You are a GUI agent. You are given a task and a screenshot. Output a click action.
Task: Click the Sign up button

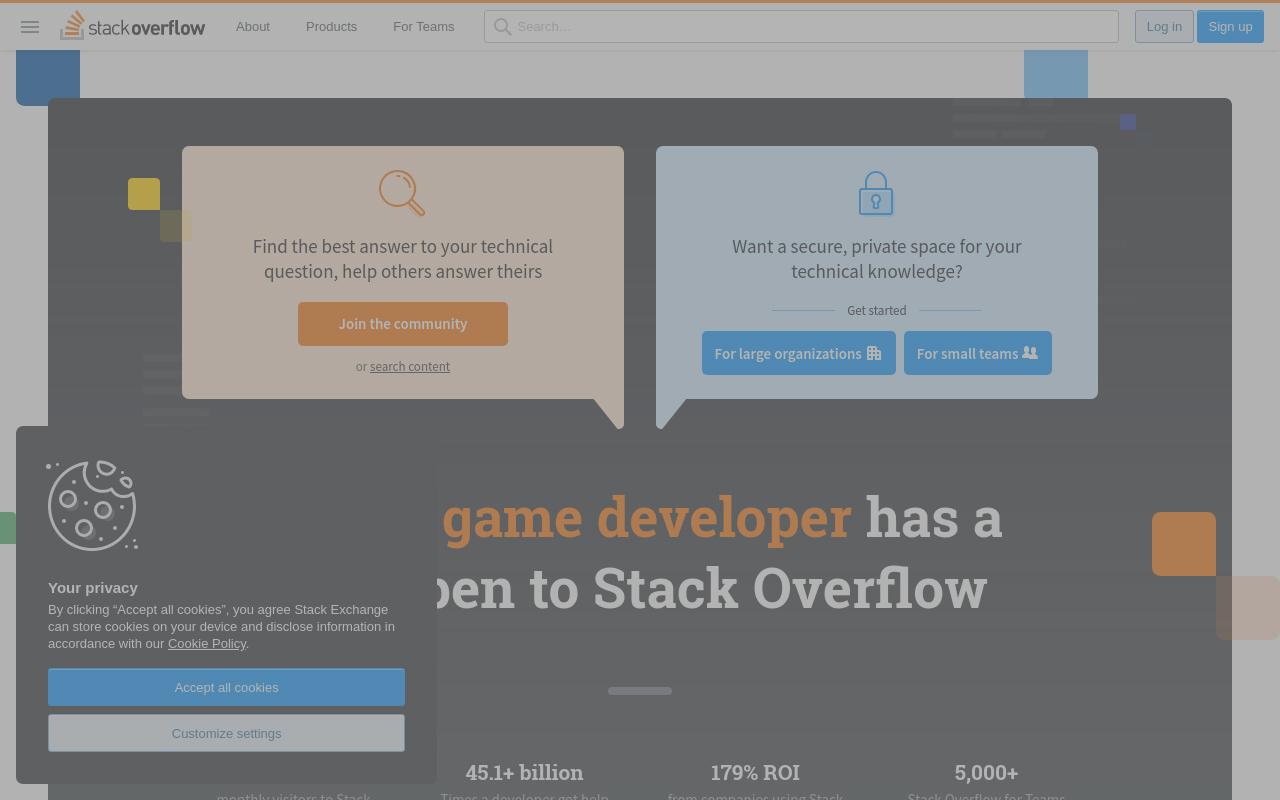click(x=1230, y=27)
